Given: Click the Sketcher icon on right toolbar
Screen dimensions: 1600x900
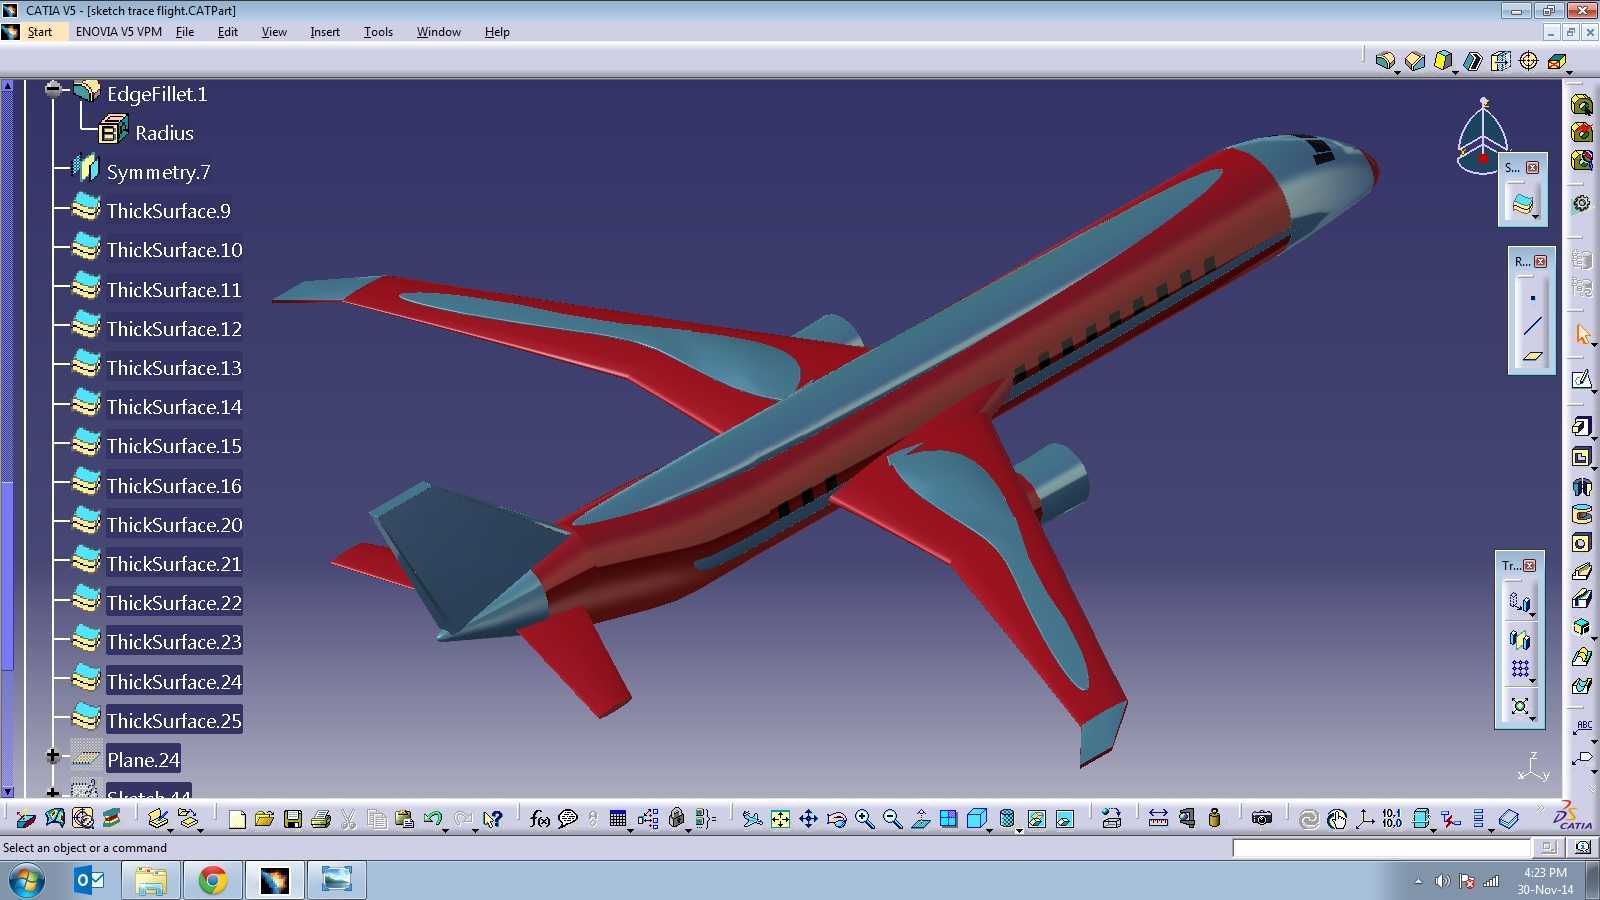Looking at the screenshot, I should (x=1581, y=379).
